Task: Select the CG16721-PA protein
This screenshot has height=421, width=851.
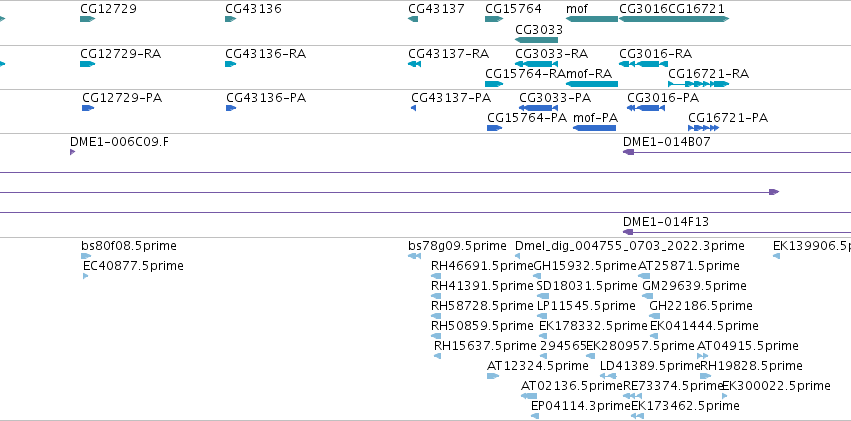Action: (x=703, y=128)
